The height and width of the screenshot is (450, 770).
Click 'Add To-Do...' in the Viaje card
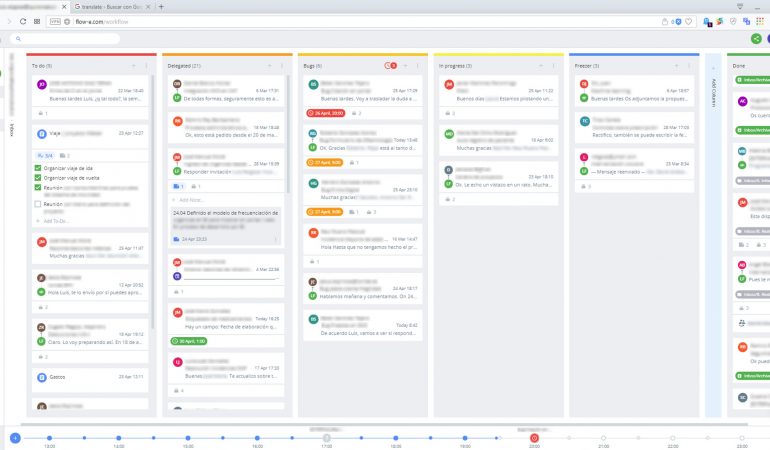(x=62, y=220)
